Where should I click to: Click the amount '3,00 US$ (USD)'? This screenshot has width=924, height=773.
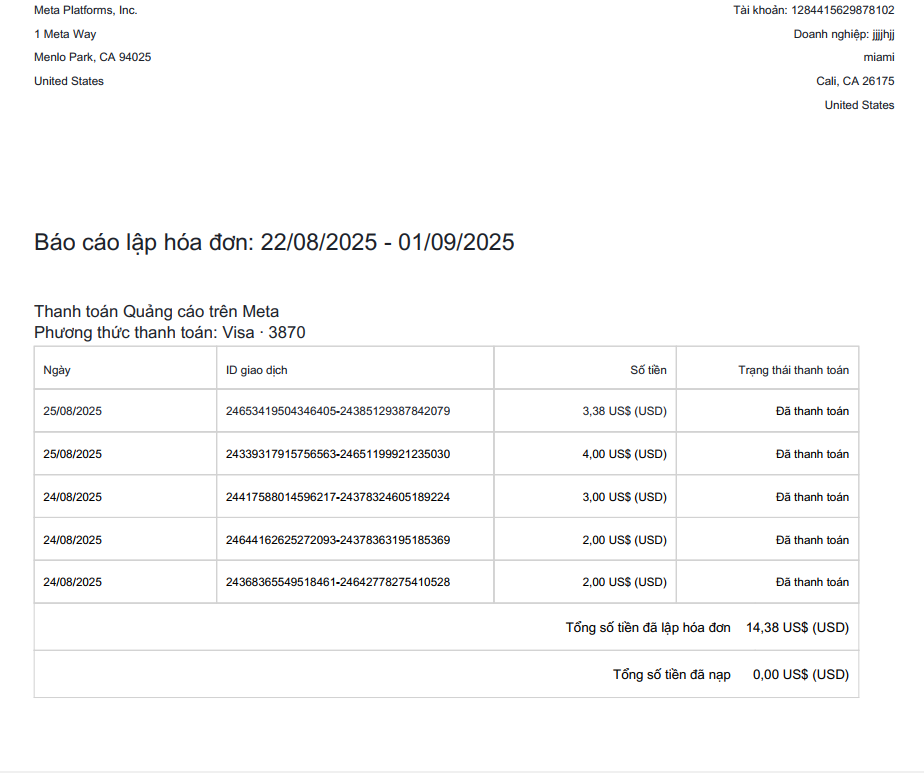[625, 497]
